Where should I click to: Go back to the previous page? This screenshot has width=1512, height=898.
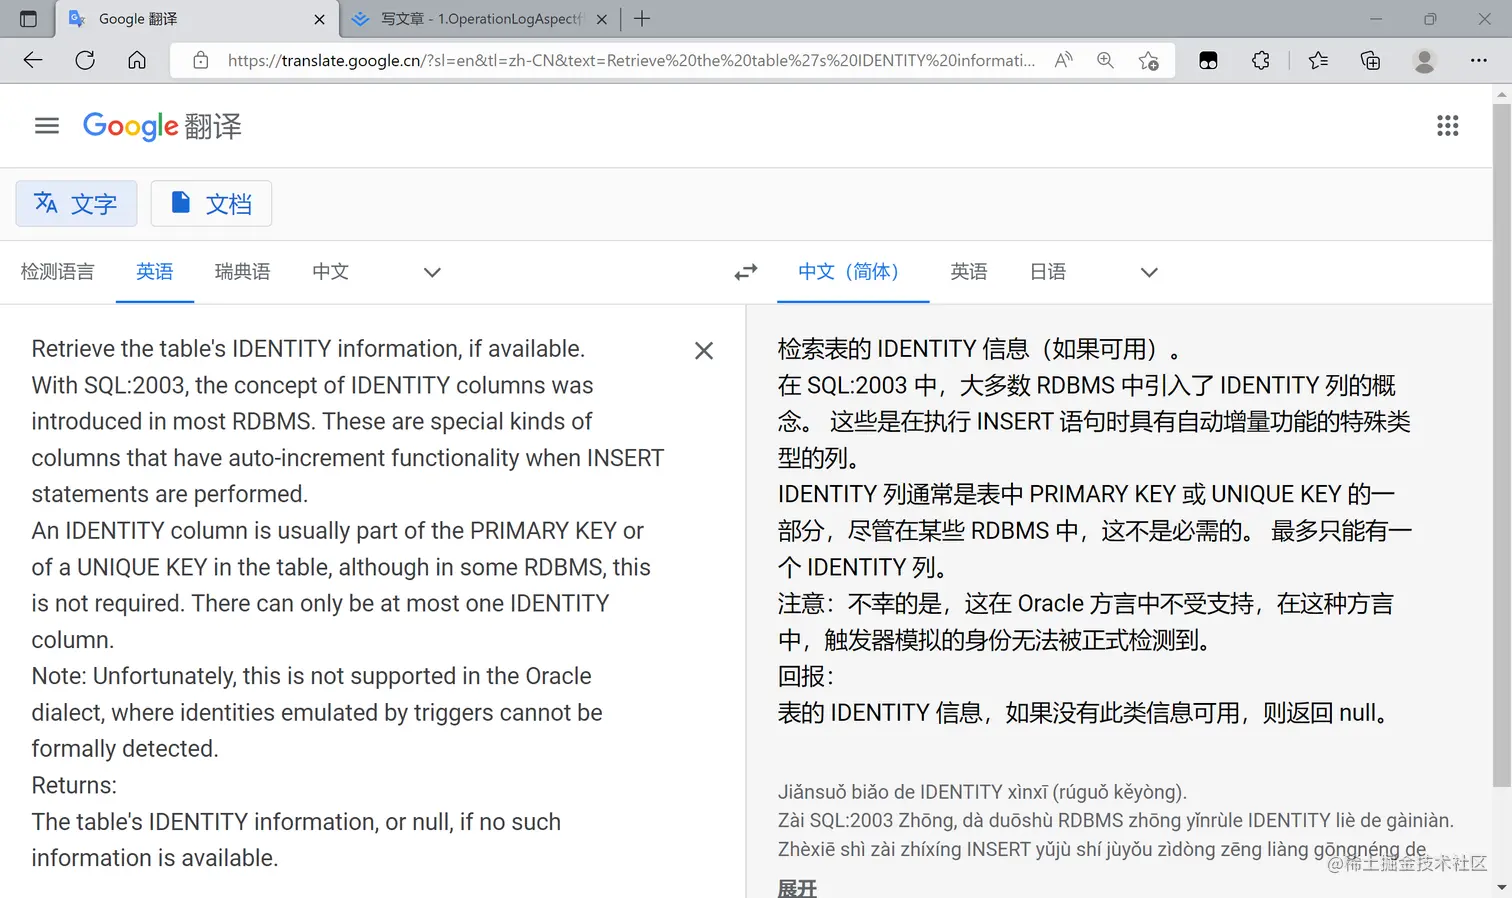33,60
